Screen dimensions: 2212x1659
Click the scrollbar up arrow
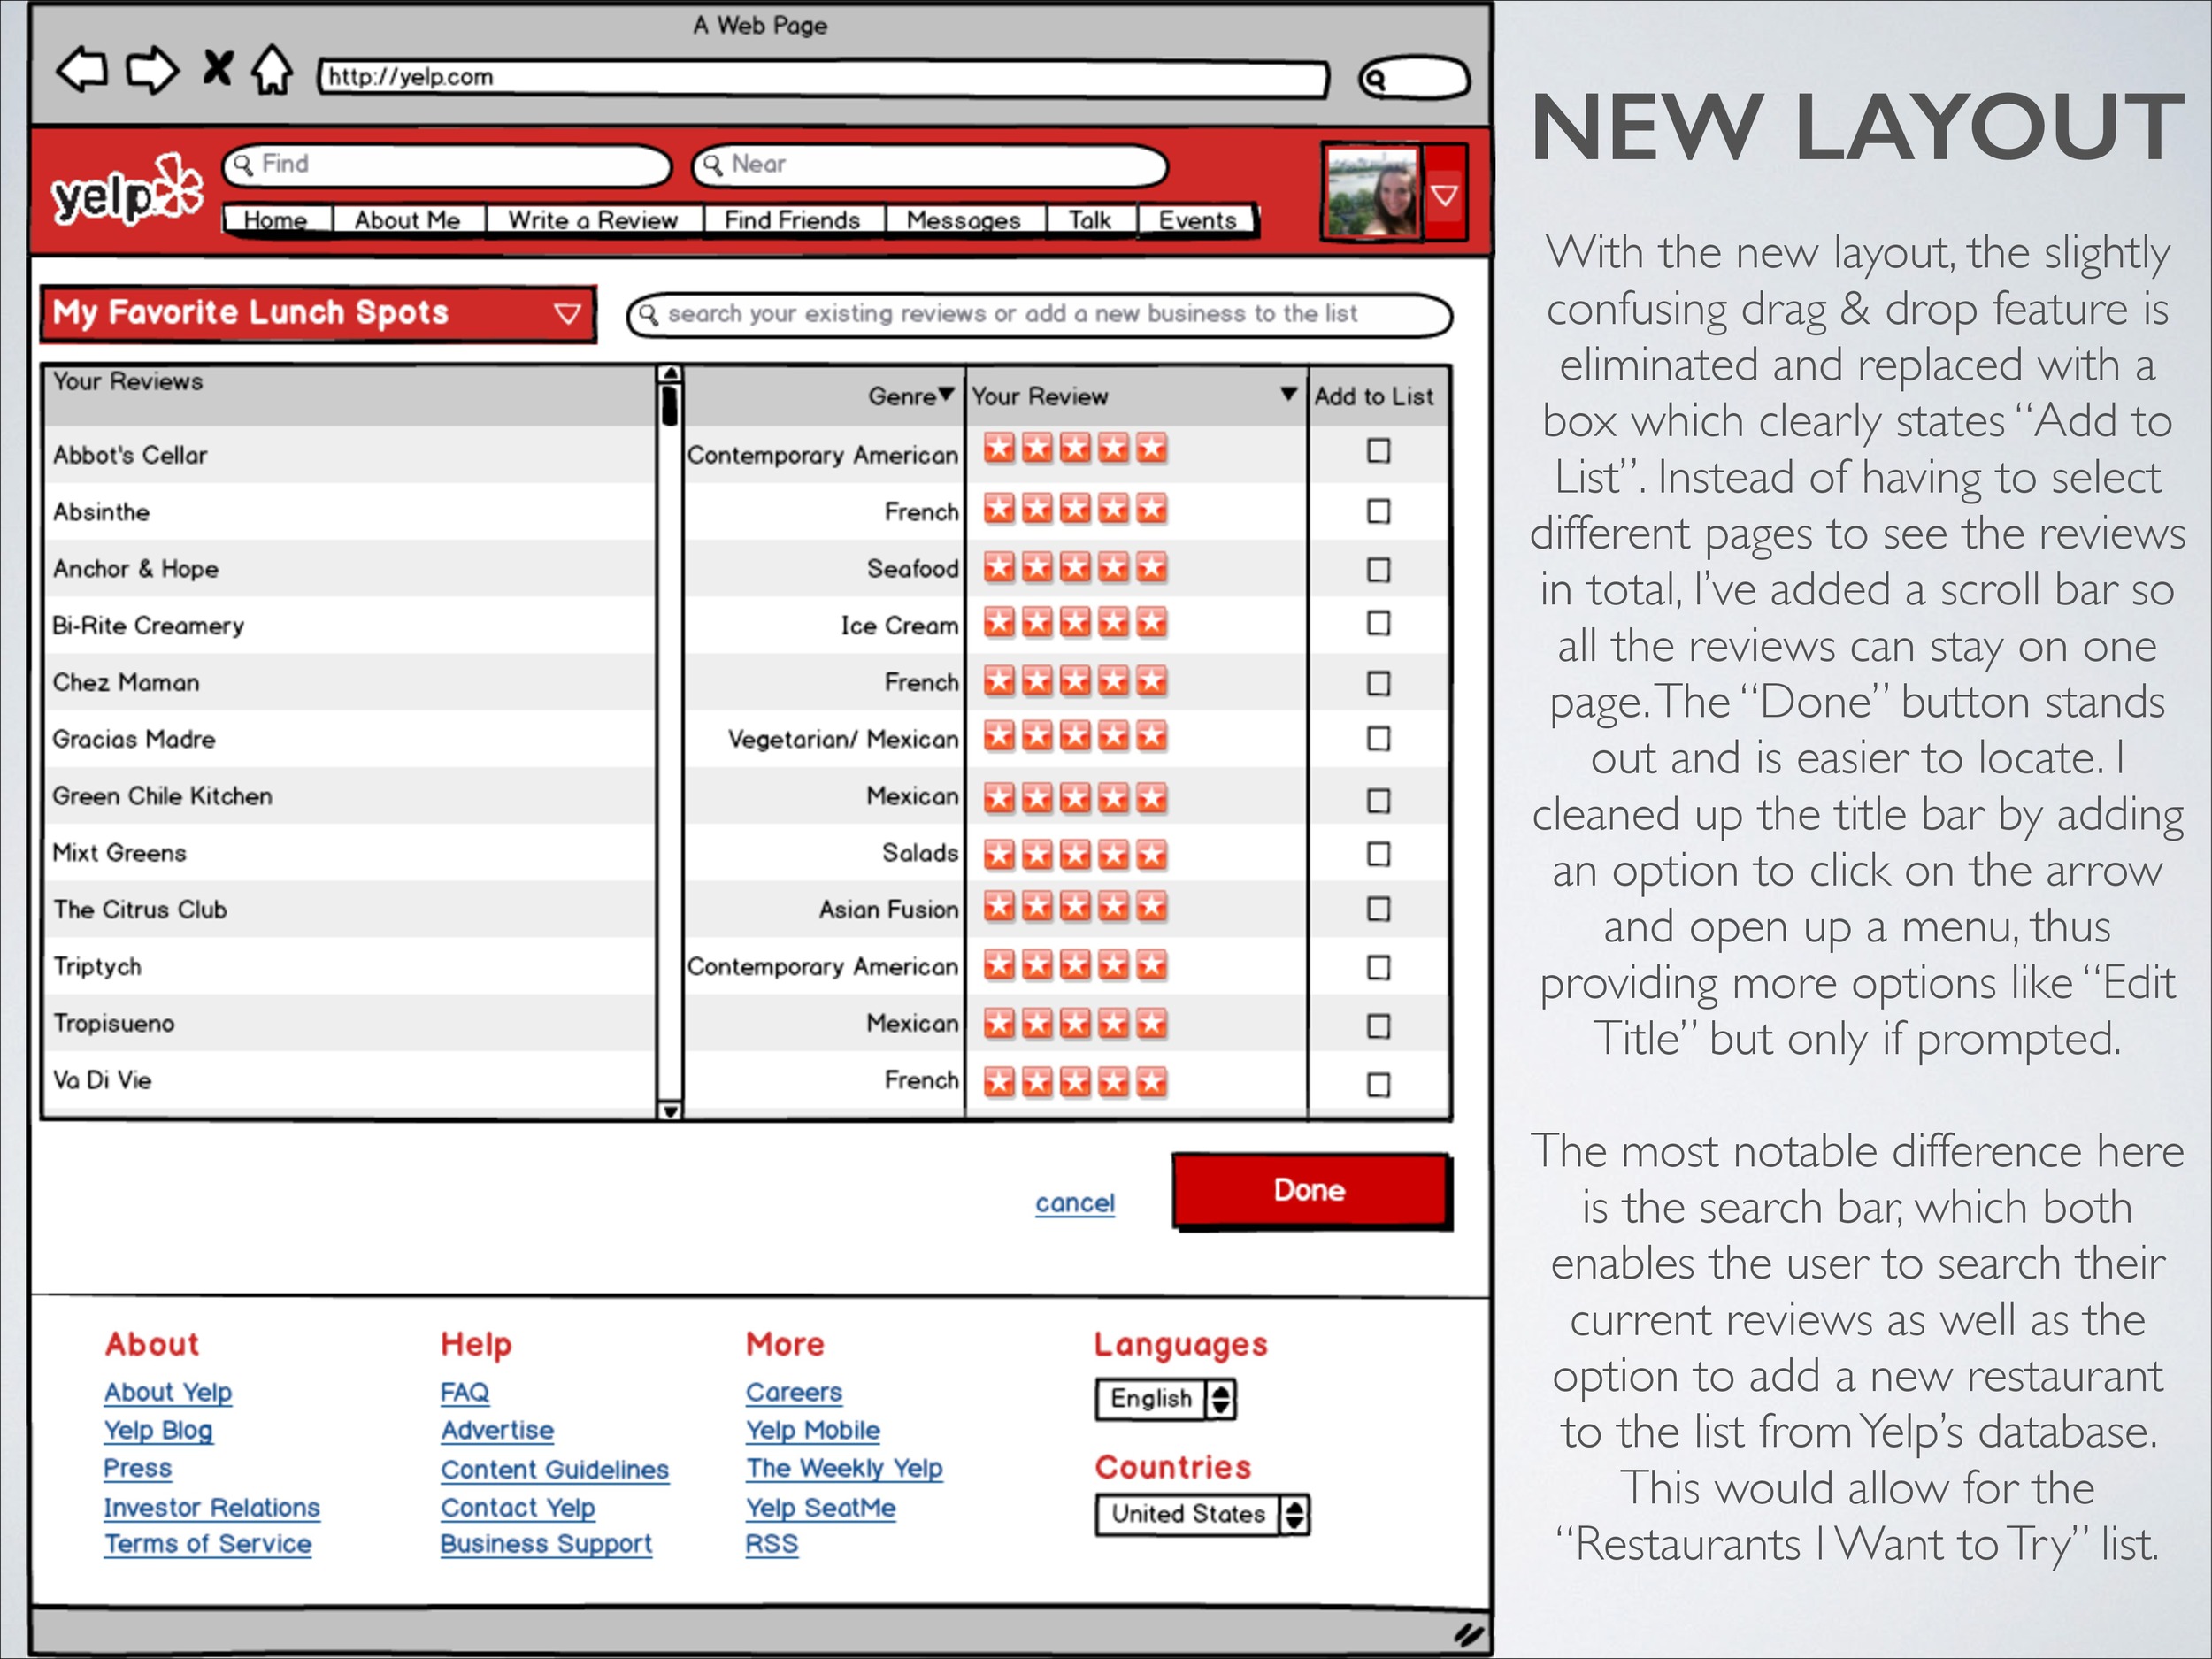[x=670, y=374]
